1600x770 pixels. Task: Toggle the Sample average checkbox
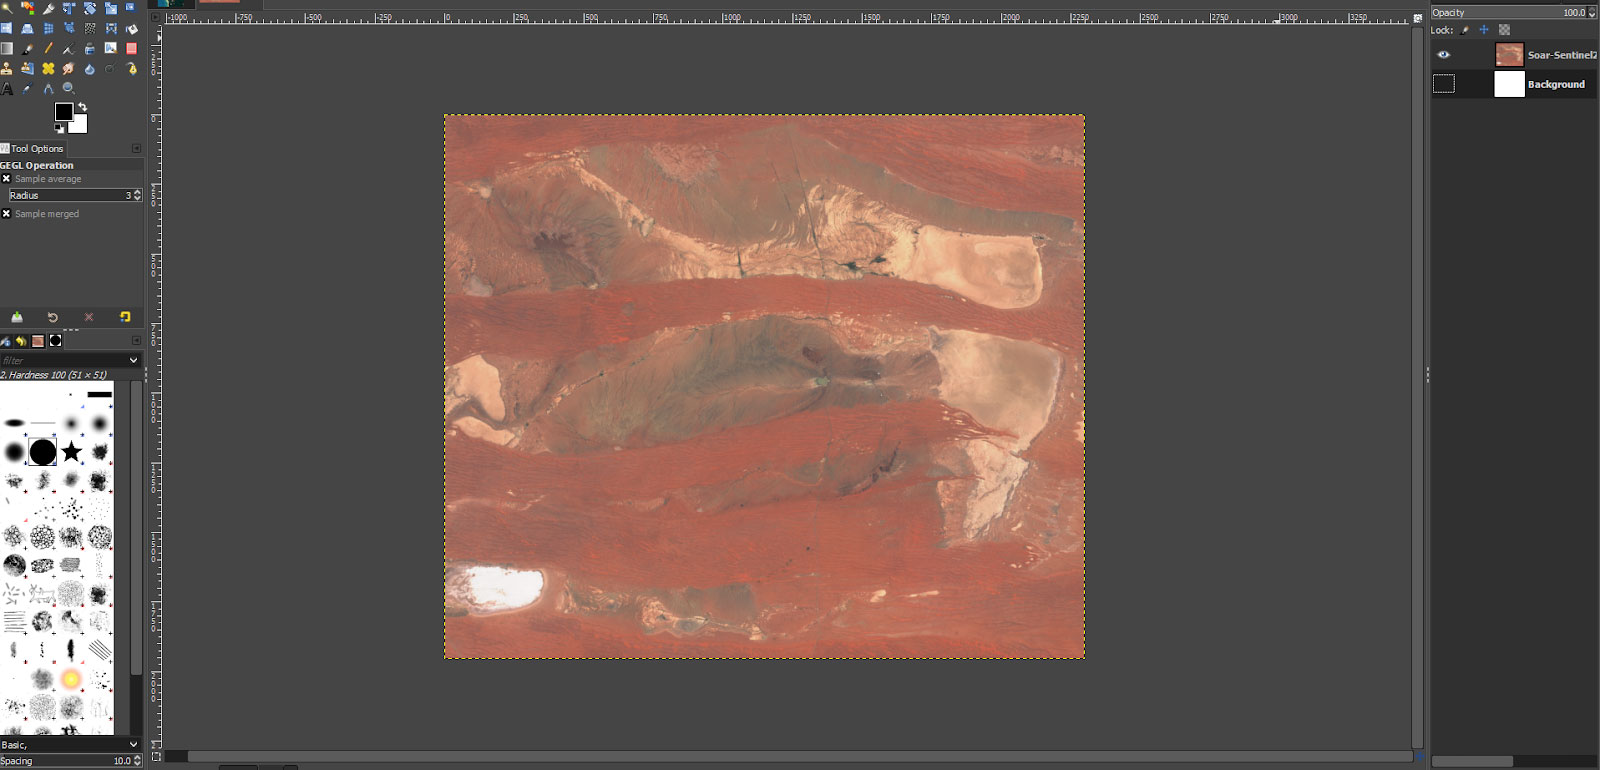pyautogui.click(x=6, y=179)
